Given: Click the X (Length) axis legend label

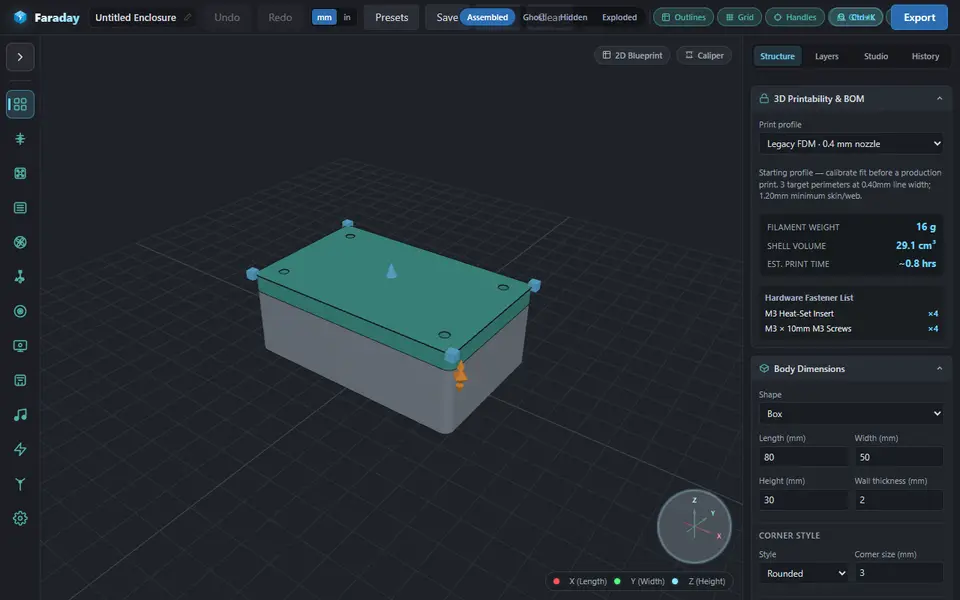Looking at the screenshot, I should (587, 581).
